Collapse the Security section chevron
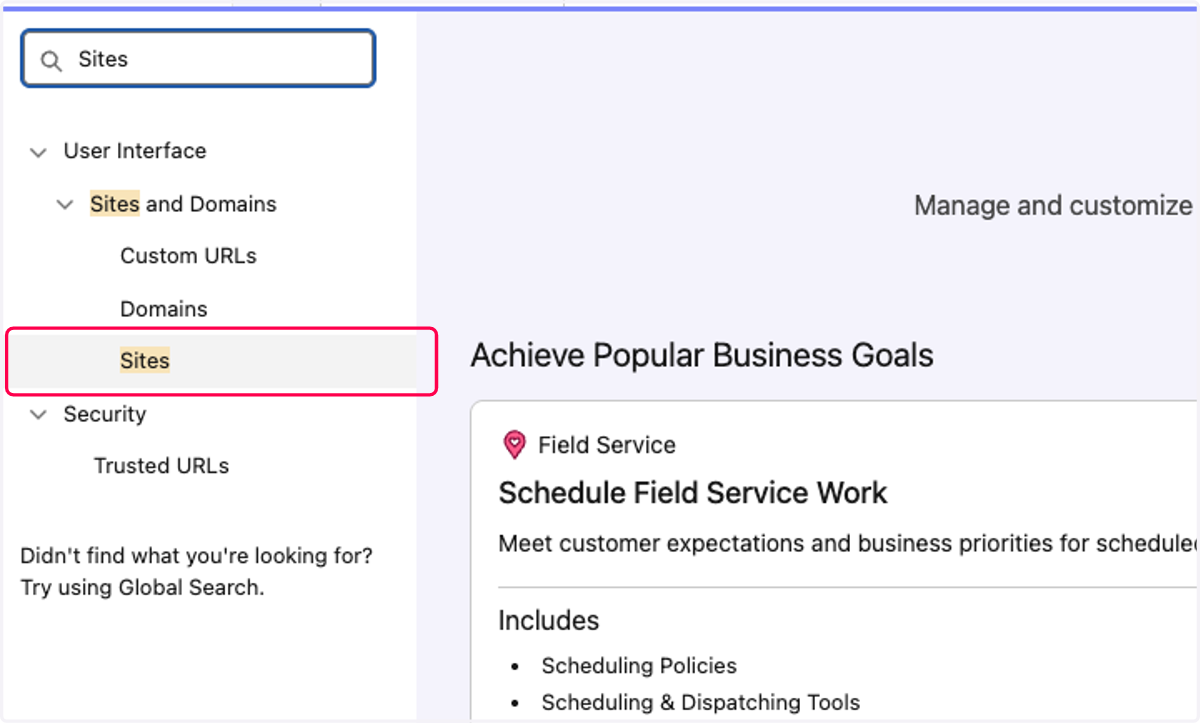The image size is (1200, 723). [39, 415]
